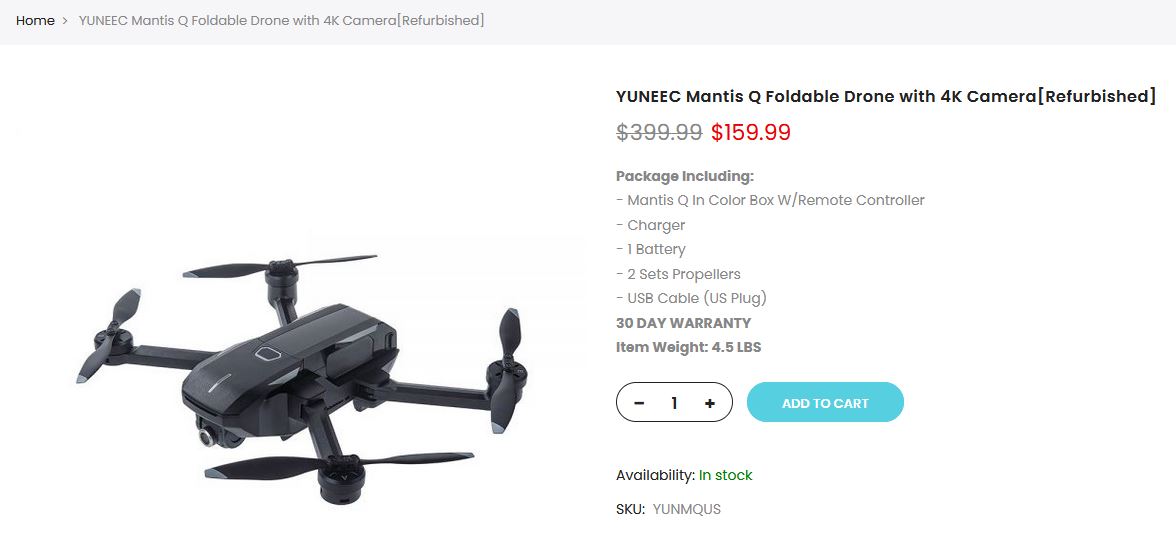
Task: Click the crossed-out $399.99 original price
Action: tap(659, 132)
